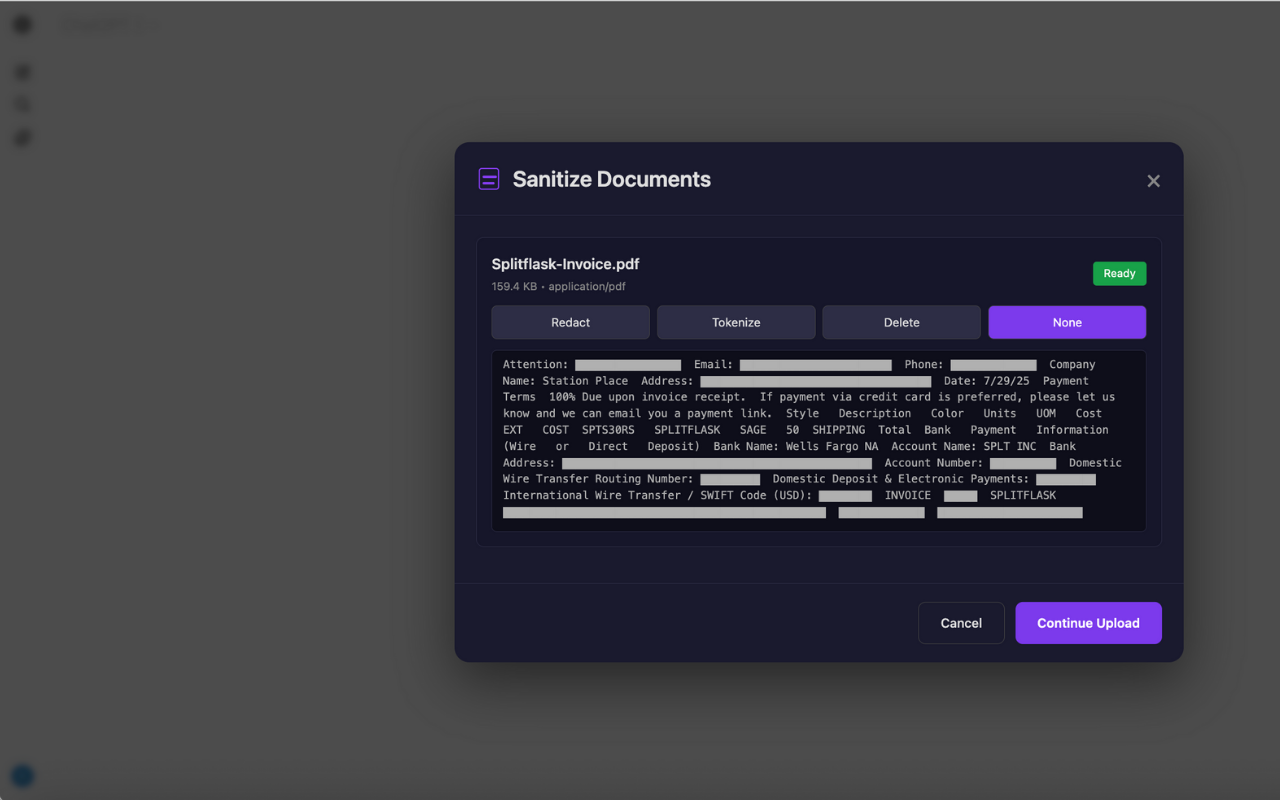The image size is (1280, 800).
Task: Click the green Ready status badge
Action: click(x=1119, y=273)
